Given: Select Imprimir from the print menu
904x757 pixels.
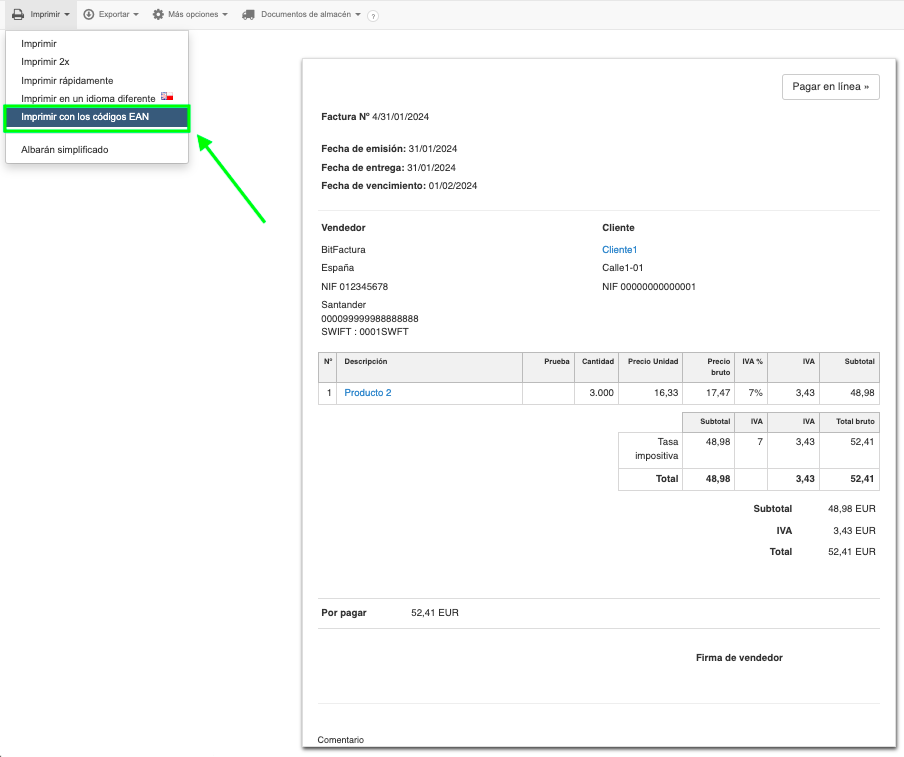Looking at the screenshot, I should pyautogui.click(x=39, y=44).
